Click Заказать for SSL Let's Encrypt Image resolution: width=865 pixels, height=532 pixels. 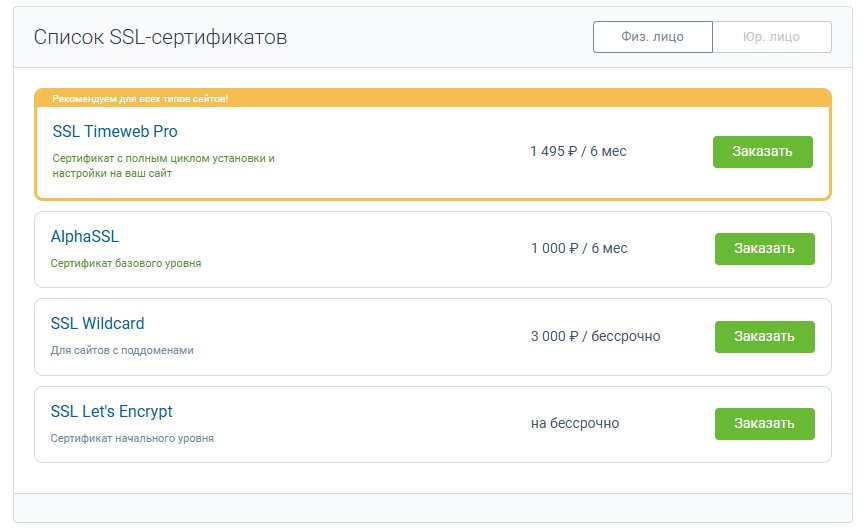click(765, 424)
